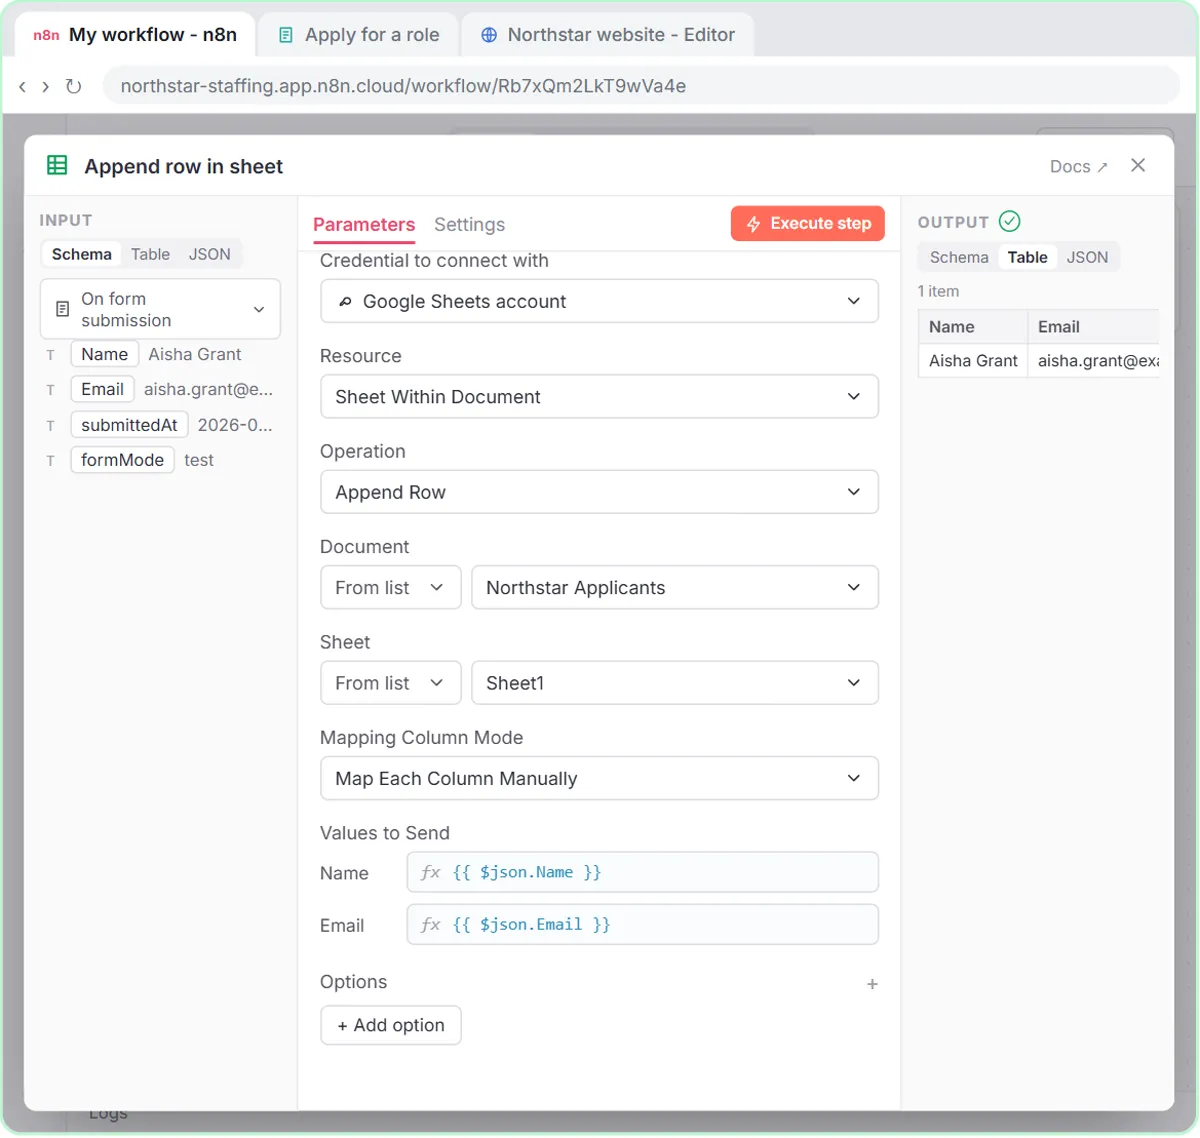The height and width of the screenshot is (1138, 1200).
Task: Click the globe icon in the Northstar website tab
Action: (x=489, y=35)
